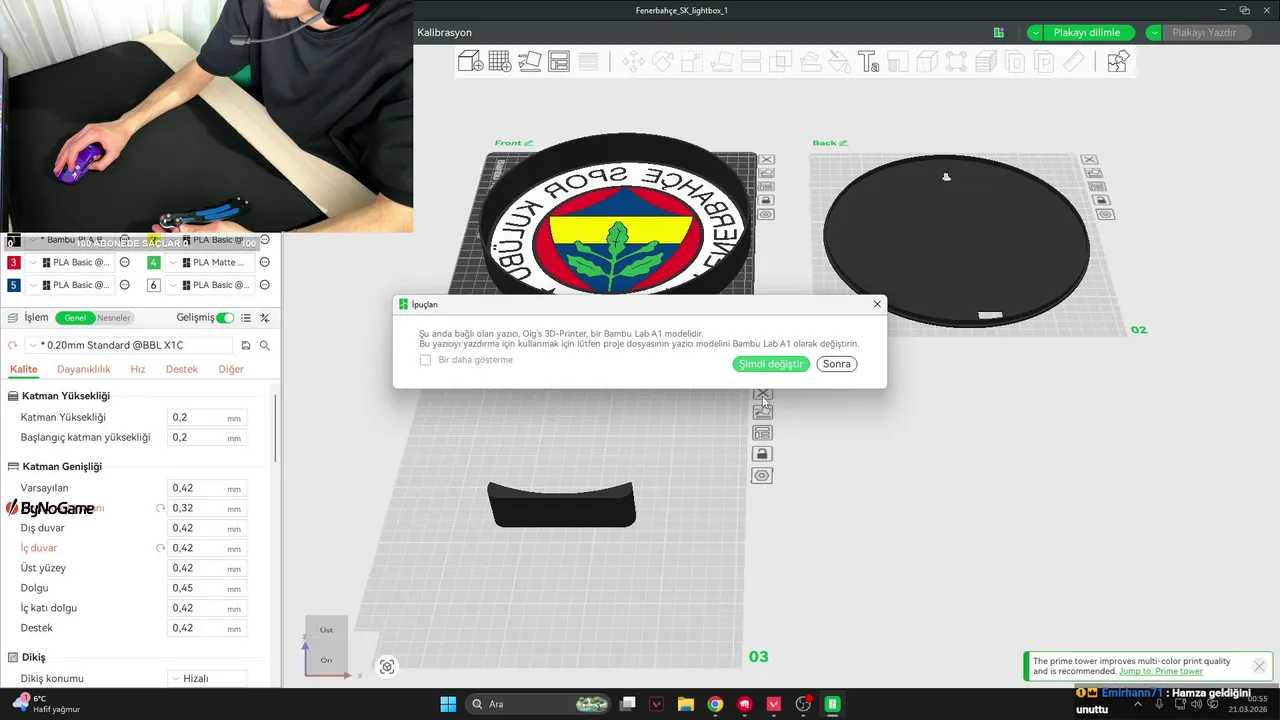Search process settings with the magnifier icon
The height and width of the screenshot is (720, 1280).
click(x=265, y=345)
